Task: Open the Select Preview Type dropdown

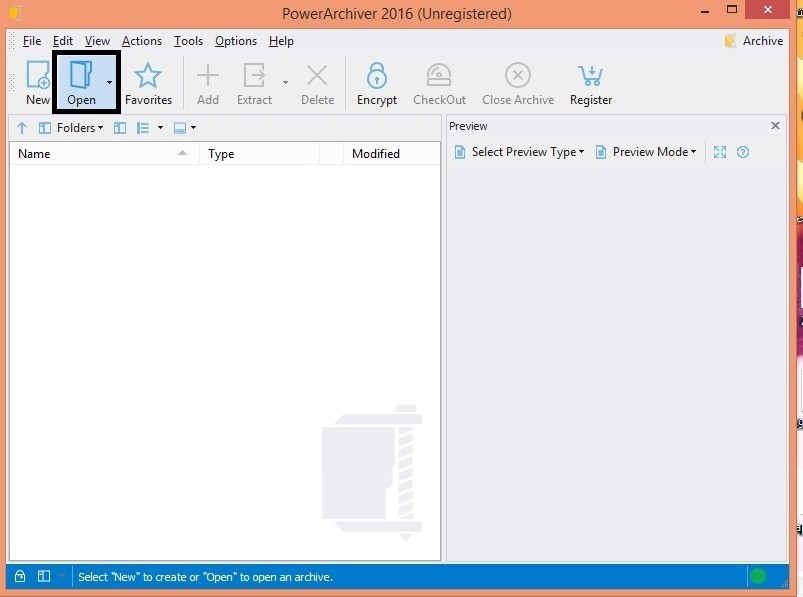Action: pyautogui.click(x=519, y=152)
